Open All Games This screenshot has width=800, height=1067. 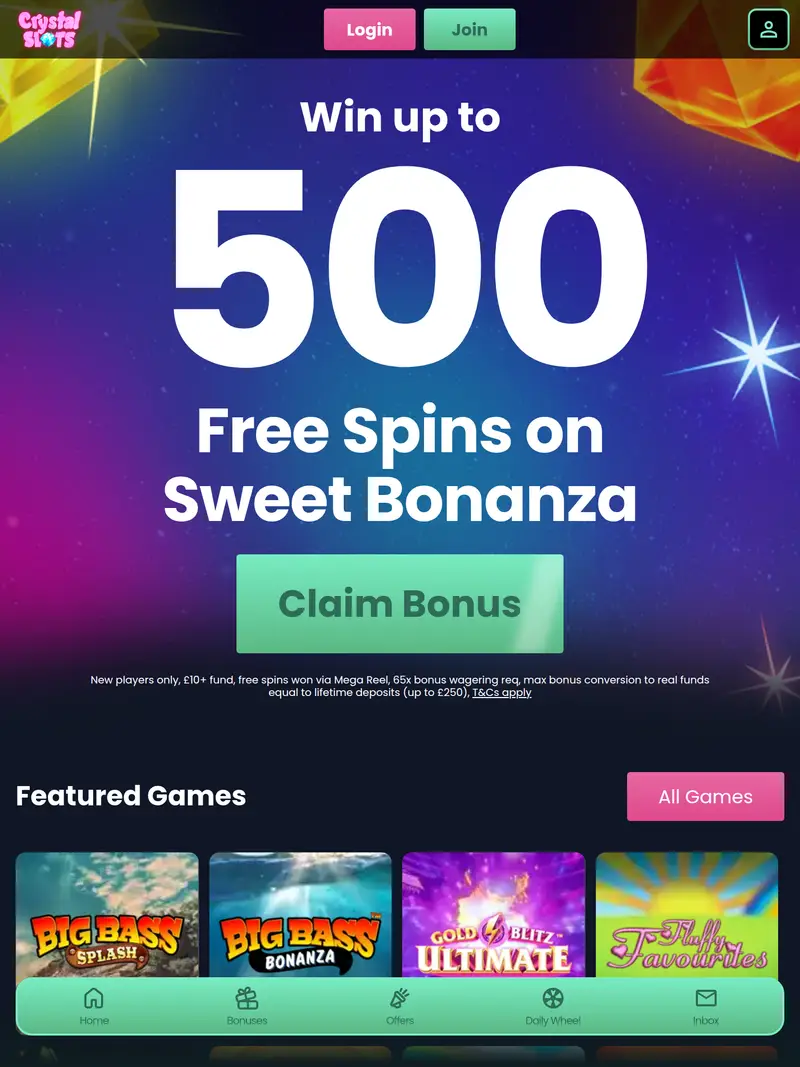705,796
